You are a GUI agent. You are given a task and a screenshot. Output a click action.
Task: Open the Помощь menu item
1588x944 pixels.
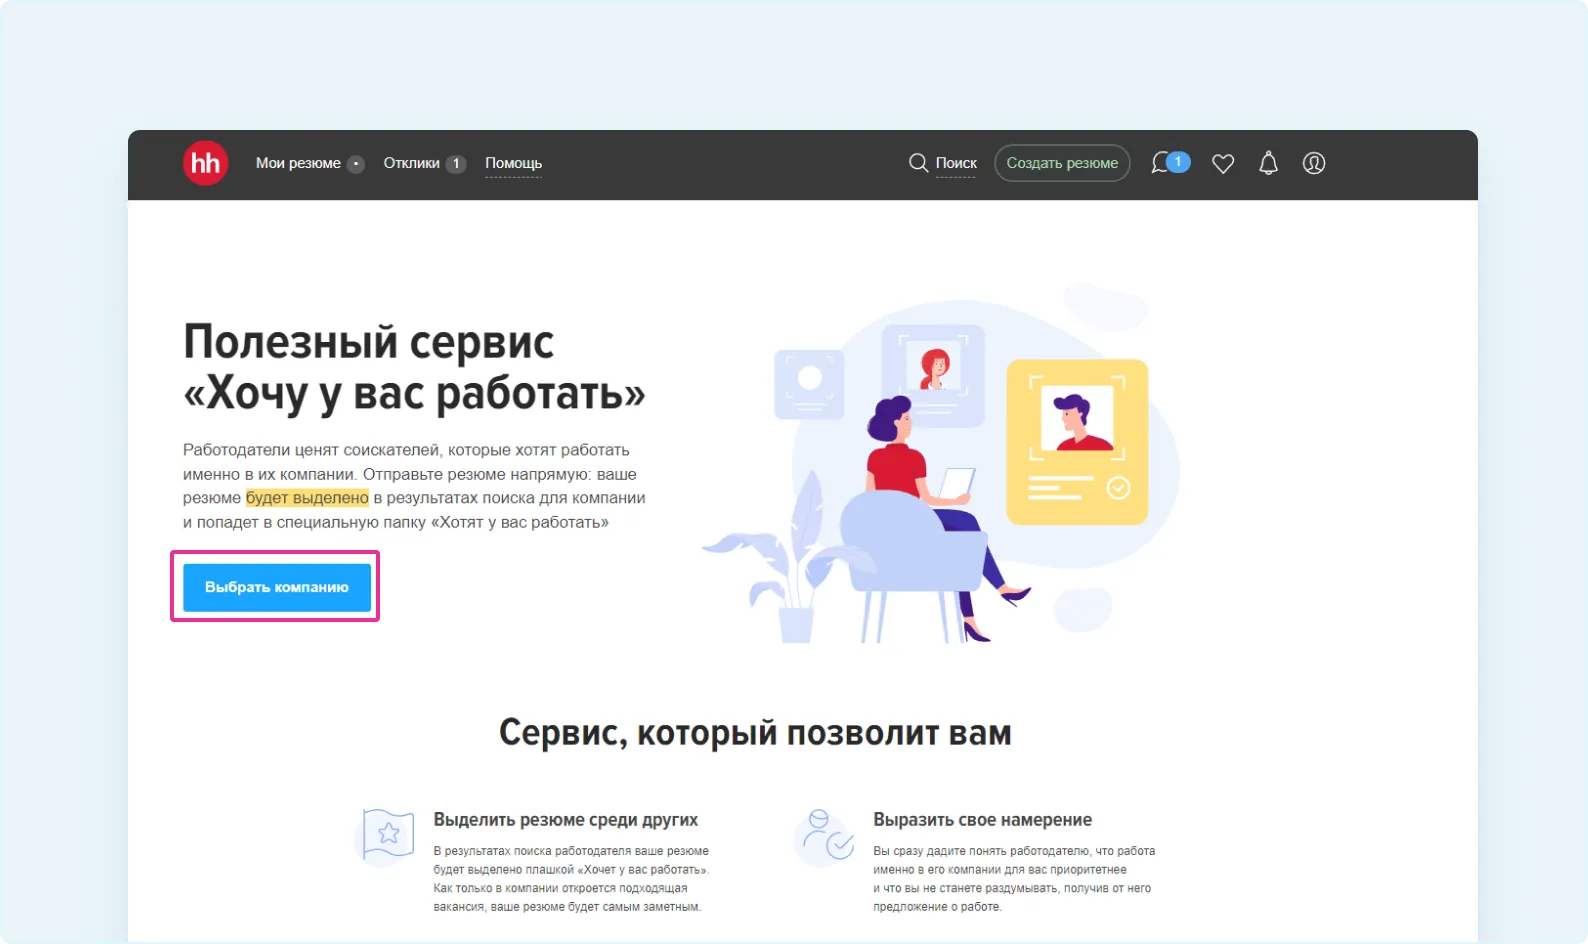coord(513,163)
